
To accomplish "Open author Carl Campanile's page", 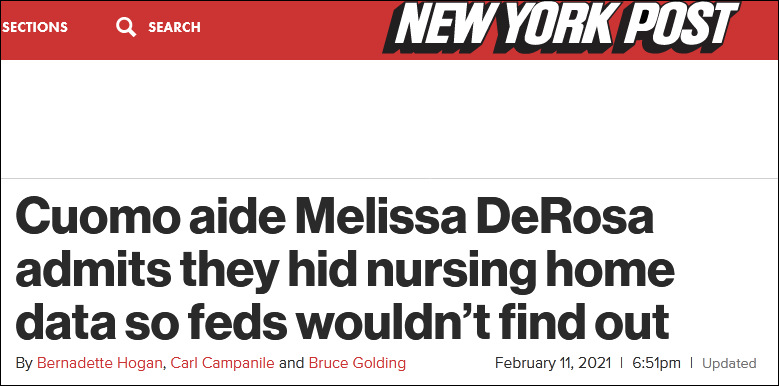I will tap(222, 363).
